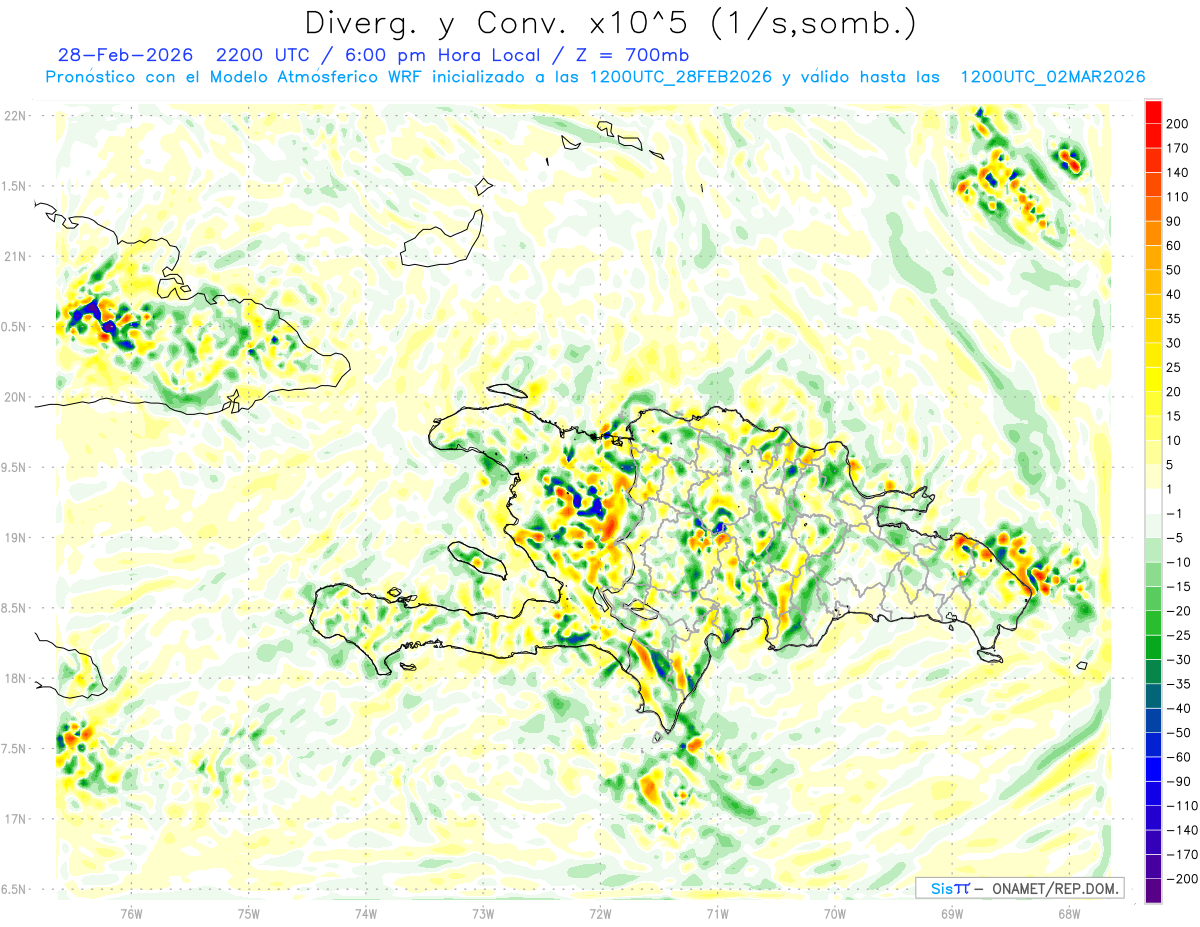Image resolution: width=1200 pixels, height=927 pixels.
Task: Click the '73W' longitude label
Action: pos(483,913)
